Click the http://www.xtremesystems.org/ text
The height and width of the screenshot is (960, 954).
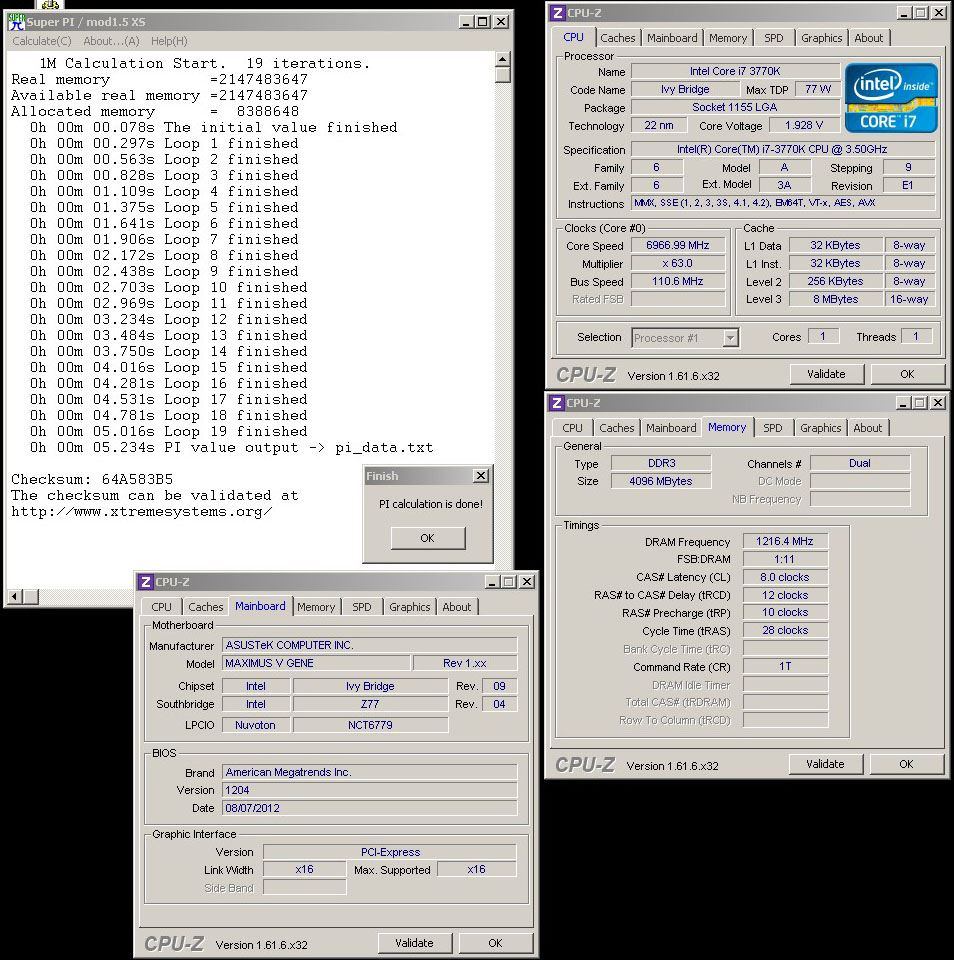click(x=142, y=512)
